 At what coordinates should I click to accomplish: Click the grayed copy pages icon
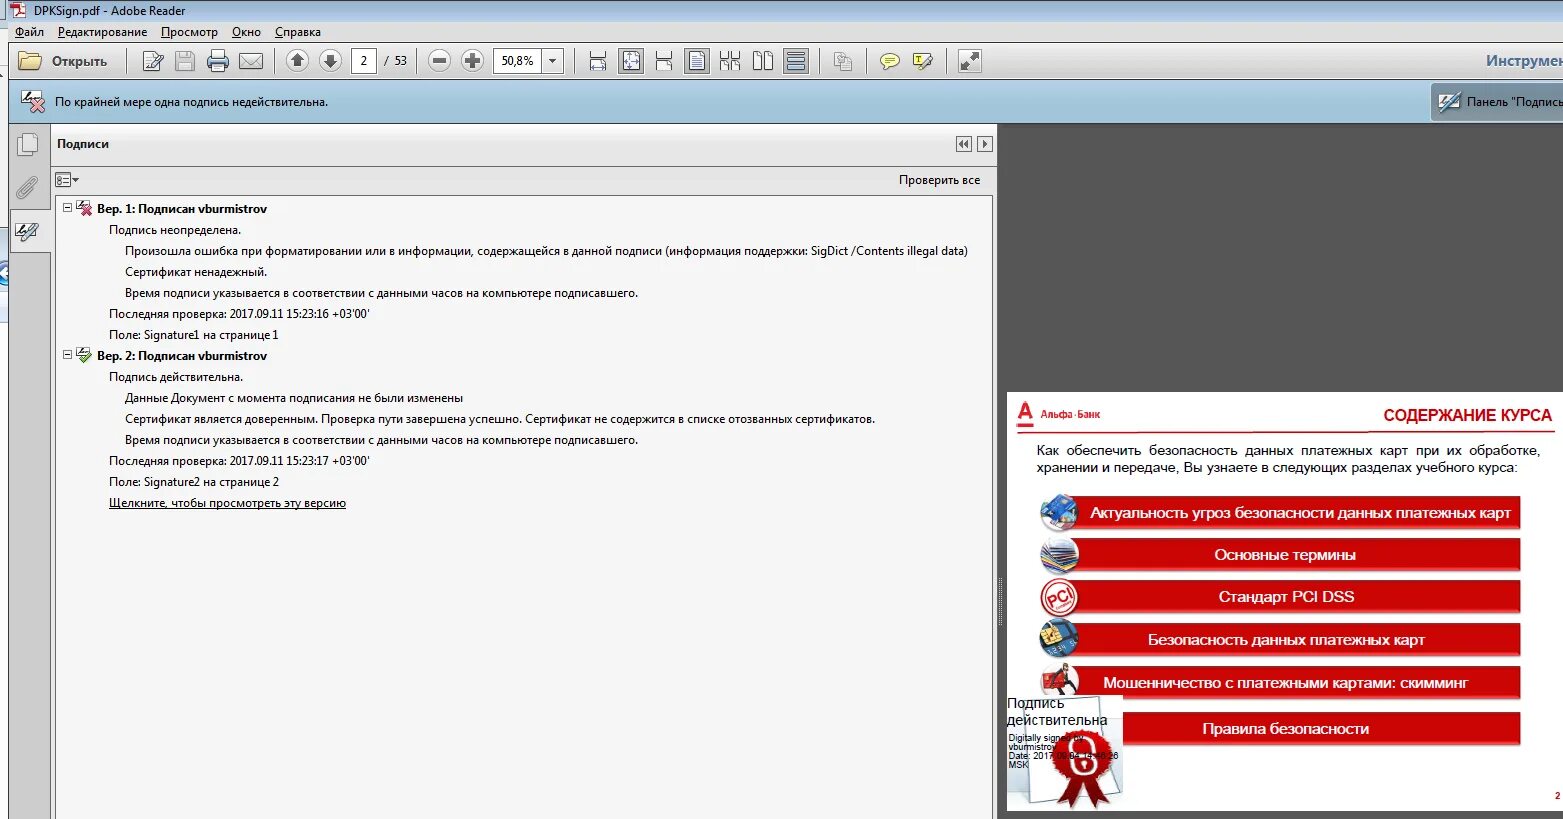tap(843, 61)
